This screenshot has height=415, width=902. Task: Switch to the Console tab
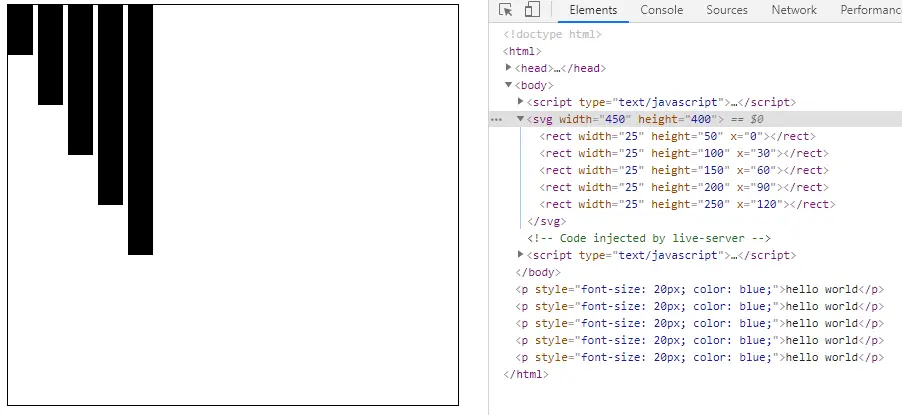tap(662, 10)
